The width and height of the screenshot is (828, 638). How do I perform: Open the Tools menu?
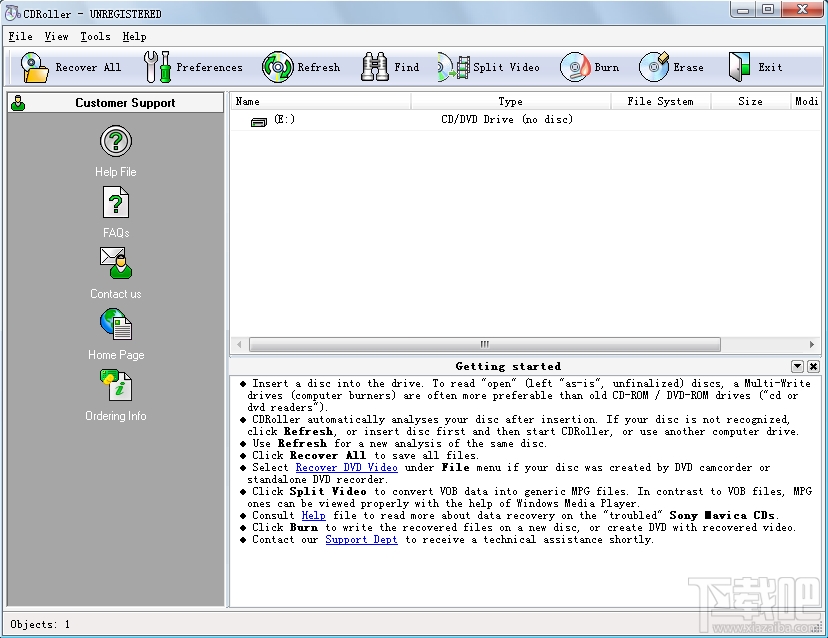pyautogui.click(x=95, y=36)
